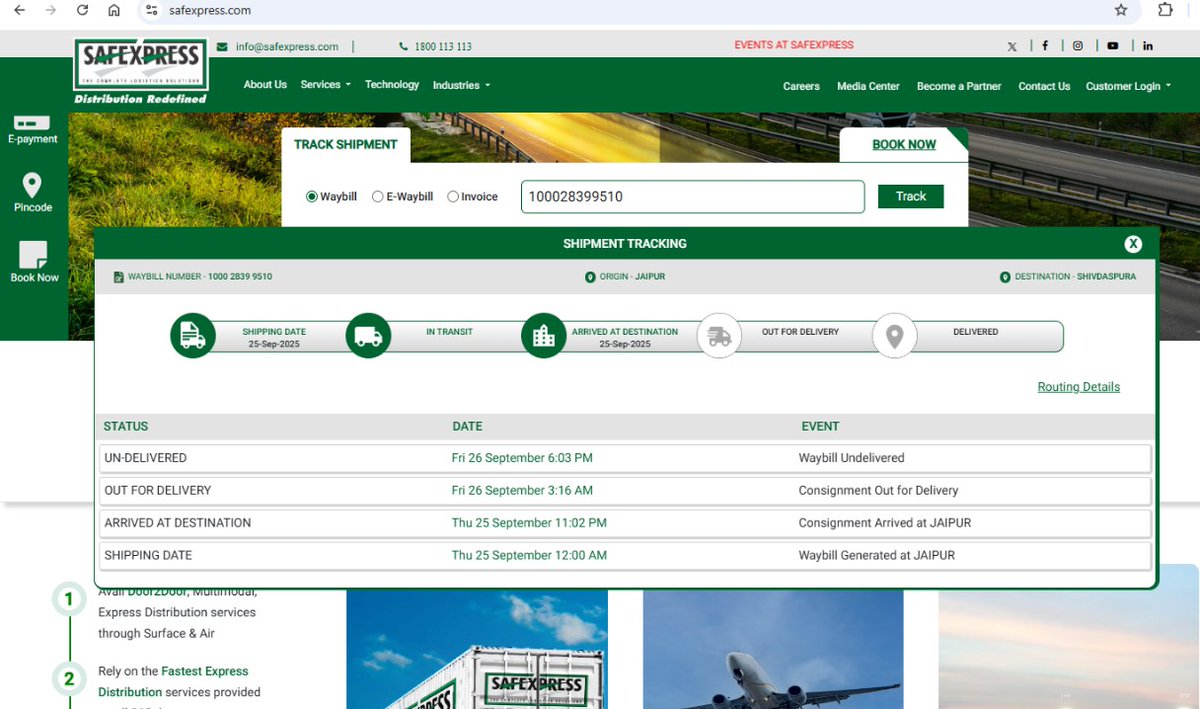Open the Media Center page
Viewport: 1200px width, 709px height.
[868, 86]
